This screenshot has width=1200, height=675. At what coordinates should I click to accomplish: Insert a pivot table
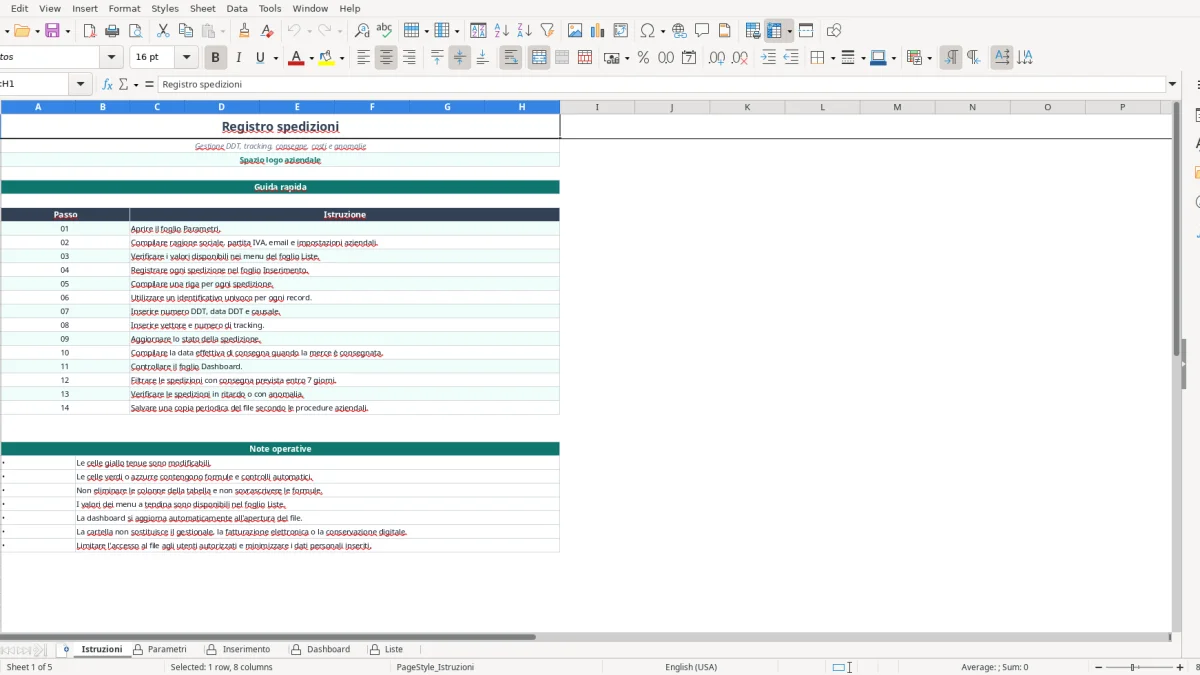(x=621, y=31)
